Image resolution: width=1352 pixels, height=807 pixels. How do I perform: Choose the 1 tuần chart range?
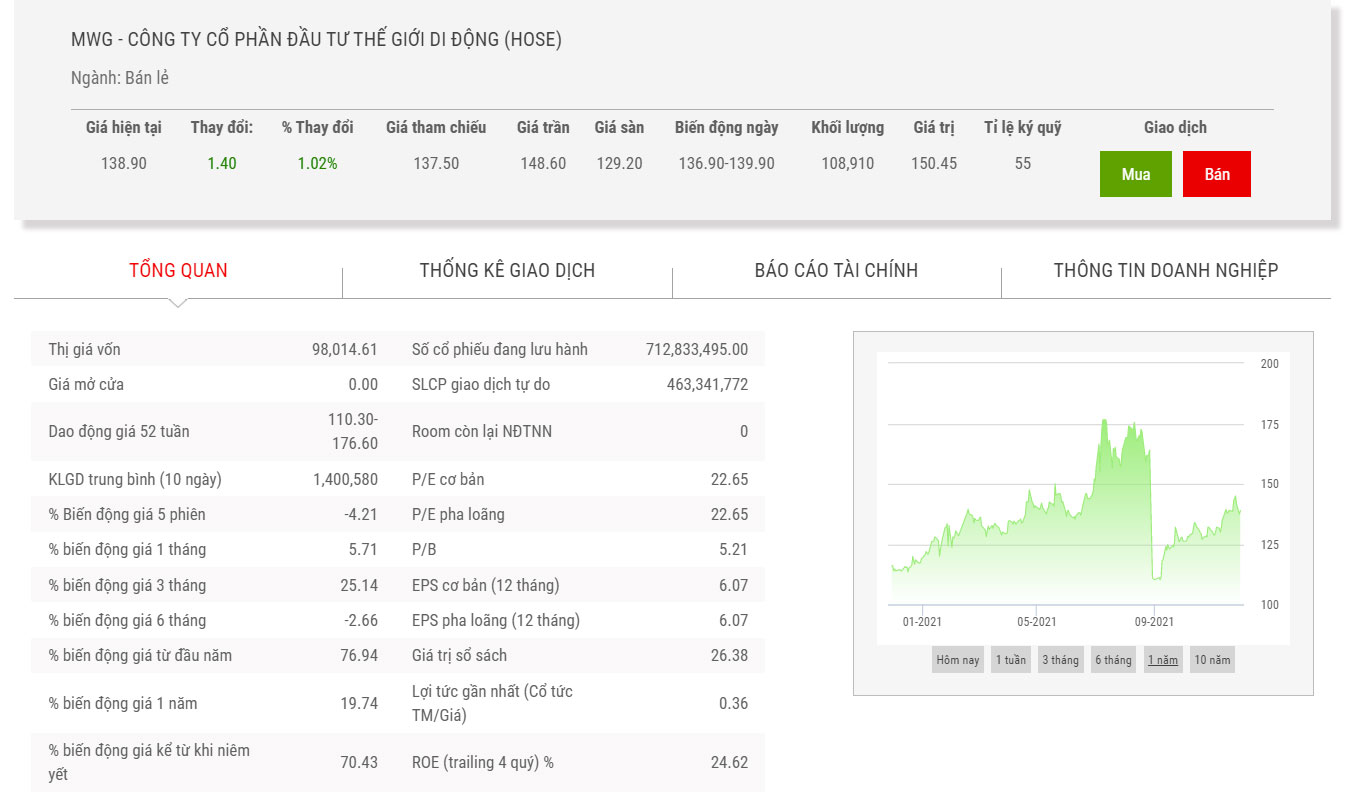(x=1010, y=660)
